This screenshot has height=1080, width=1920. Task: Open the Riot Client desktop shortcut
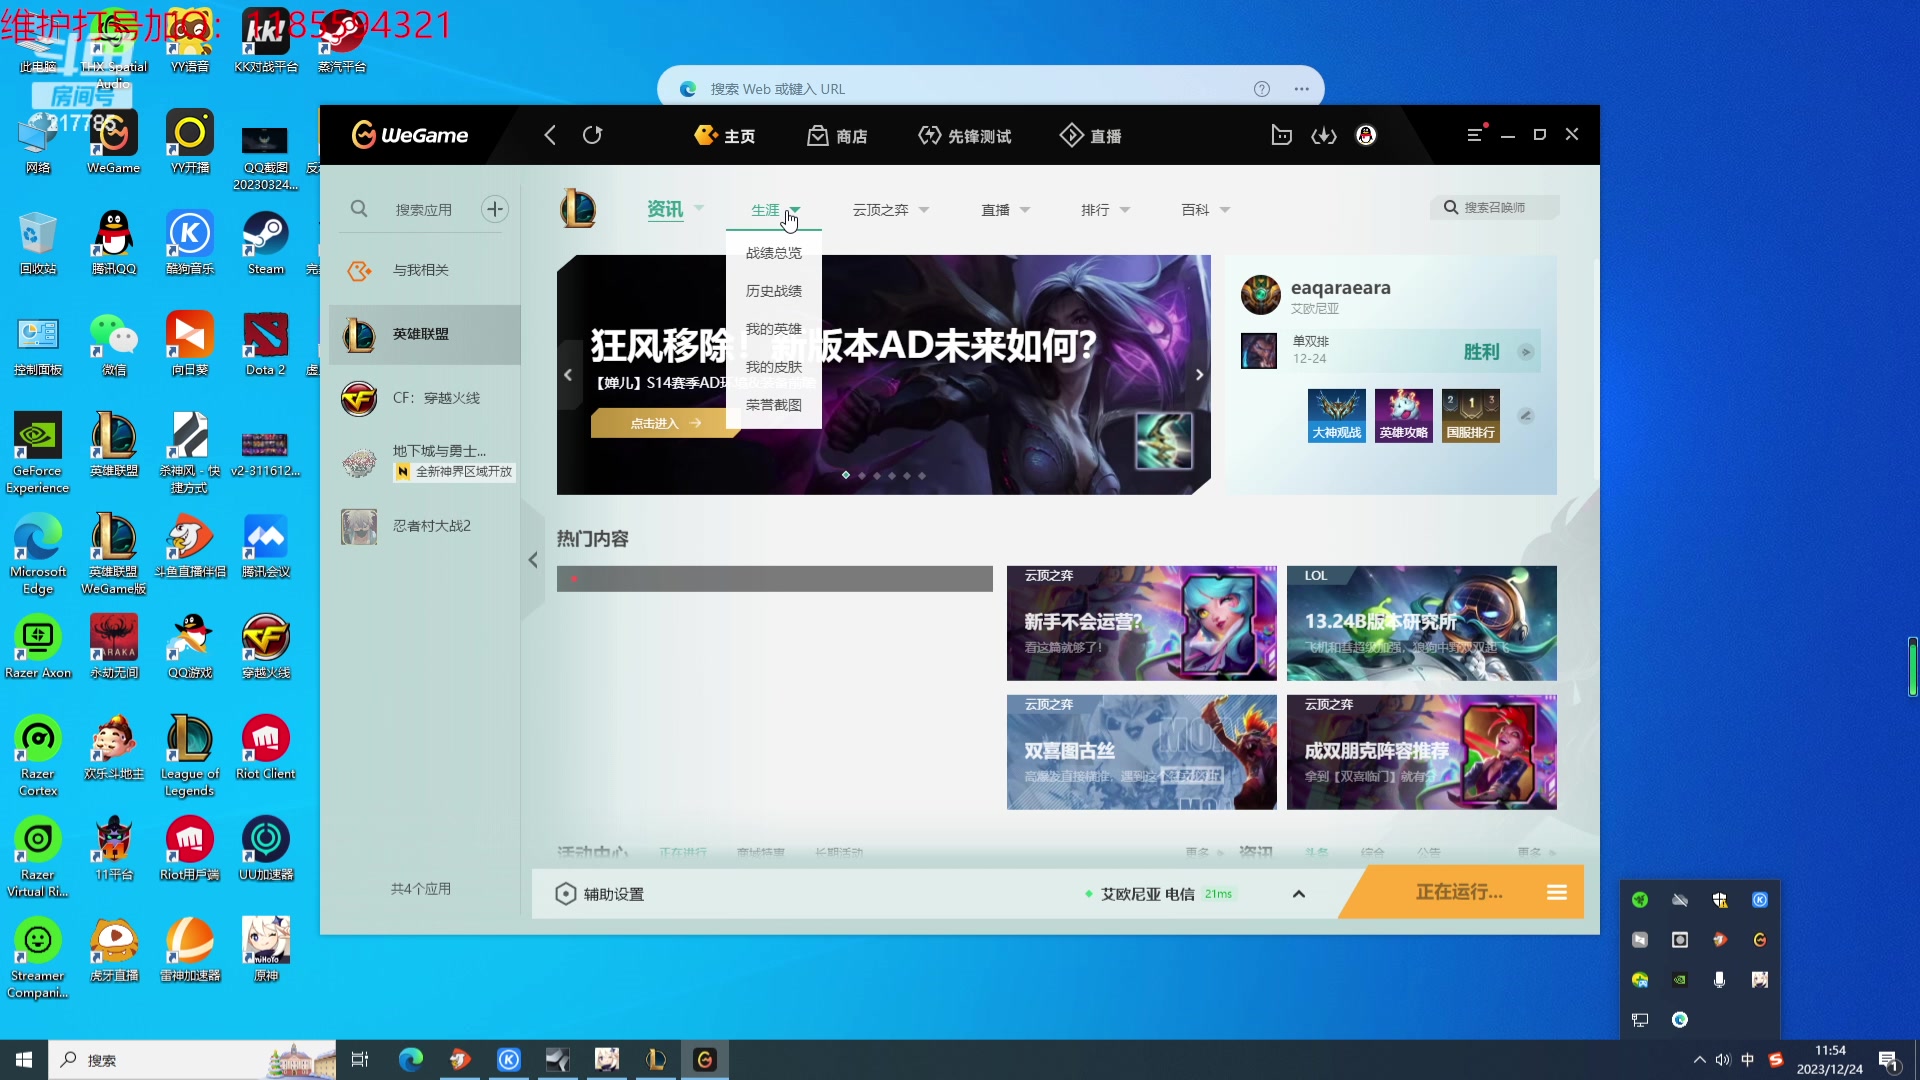tap(266, 748)
